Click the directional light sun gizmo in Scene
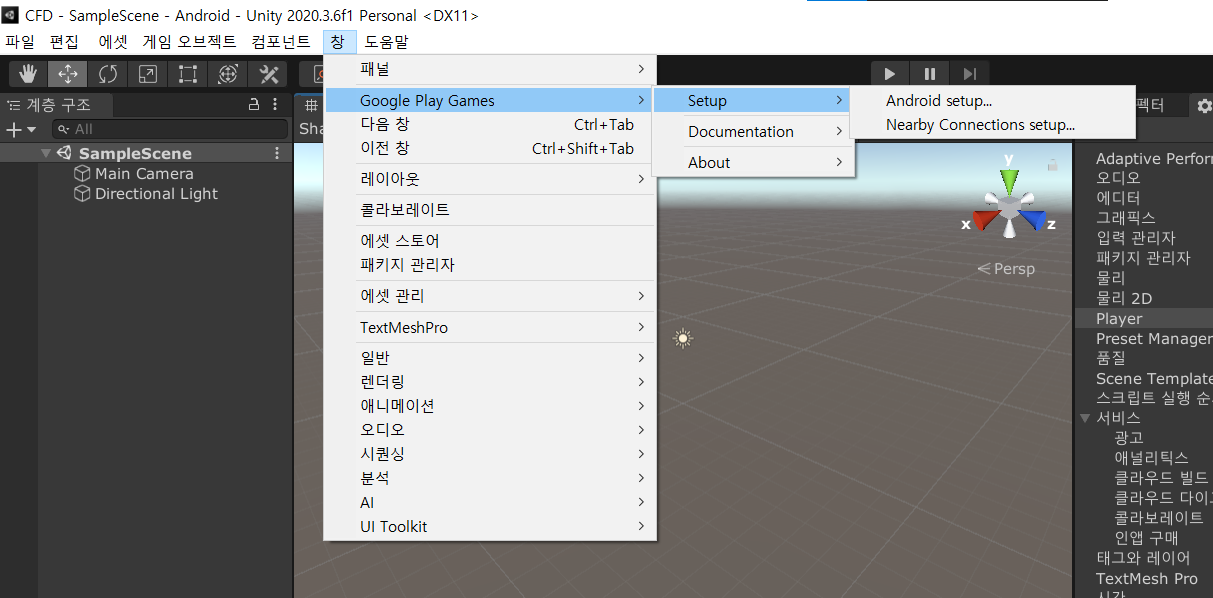Viewport: 1213px width, 598px height. coord(683,339)
